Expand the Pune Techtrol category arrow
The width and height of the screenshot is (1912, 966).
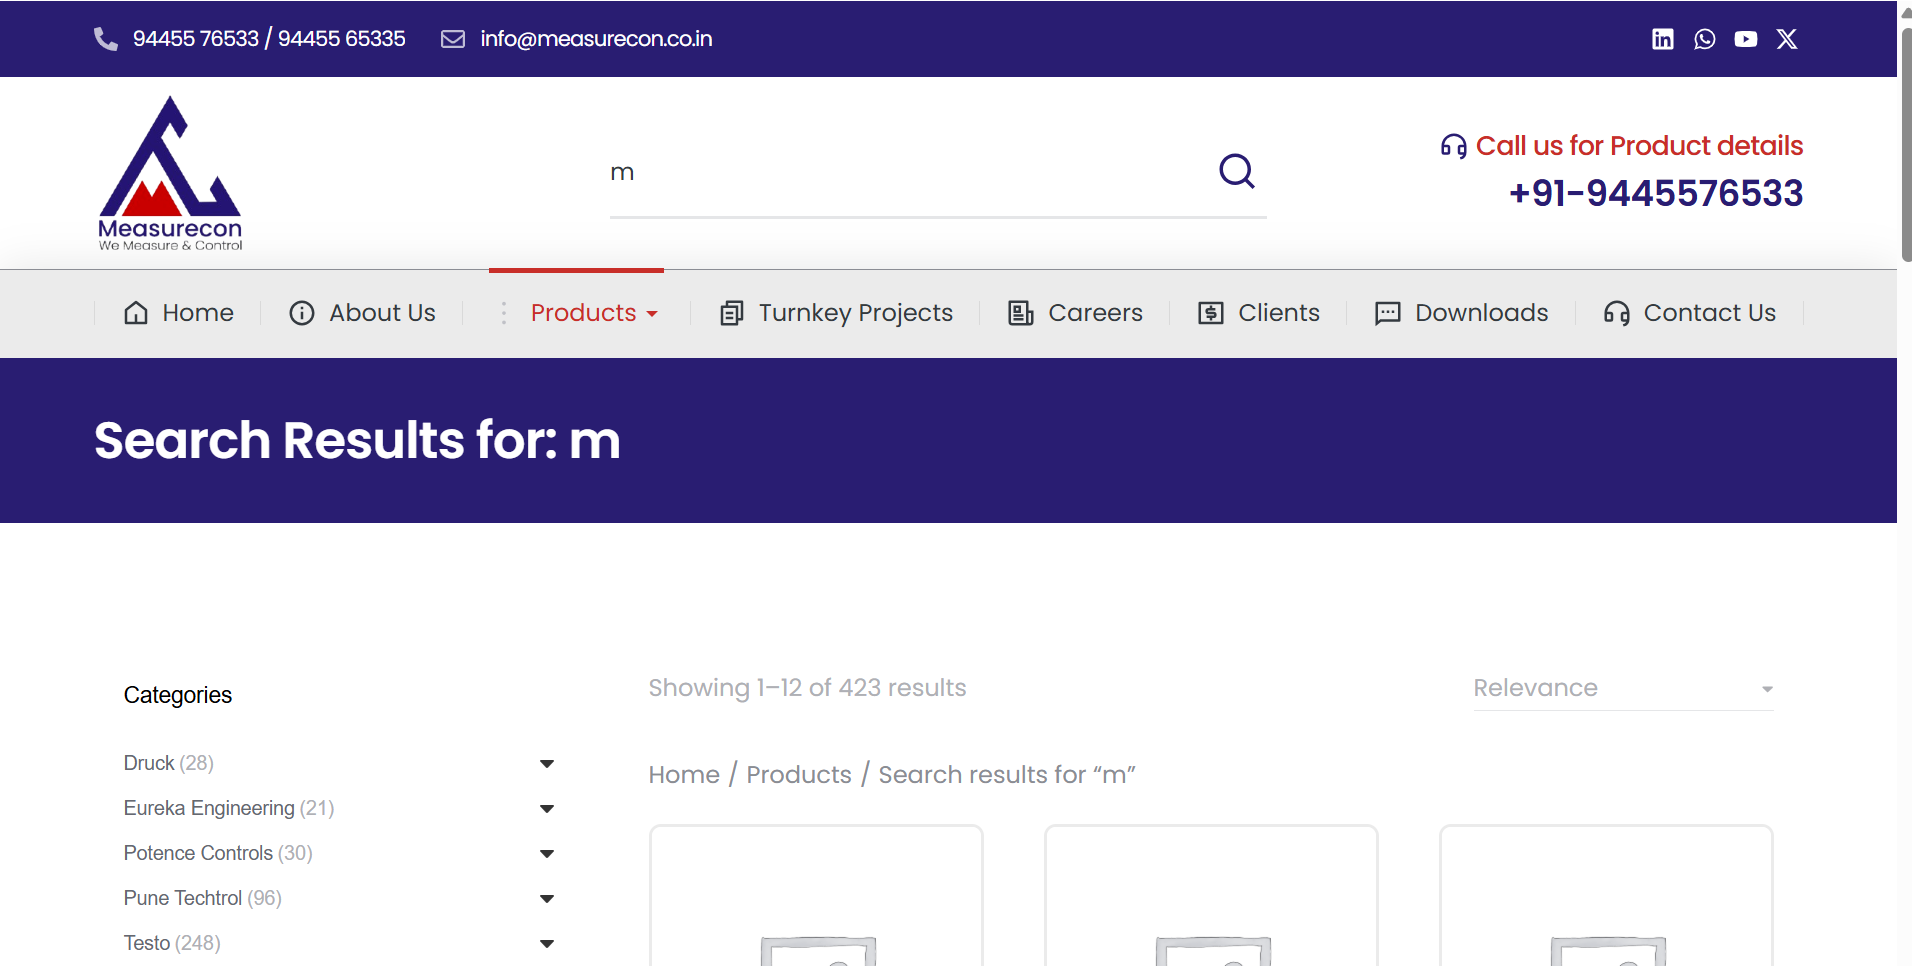pos(547,899)
